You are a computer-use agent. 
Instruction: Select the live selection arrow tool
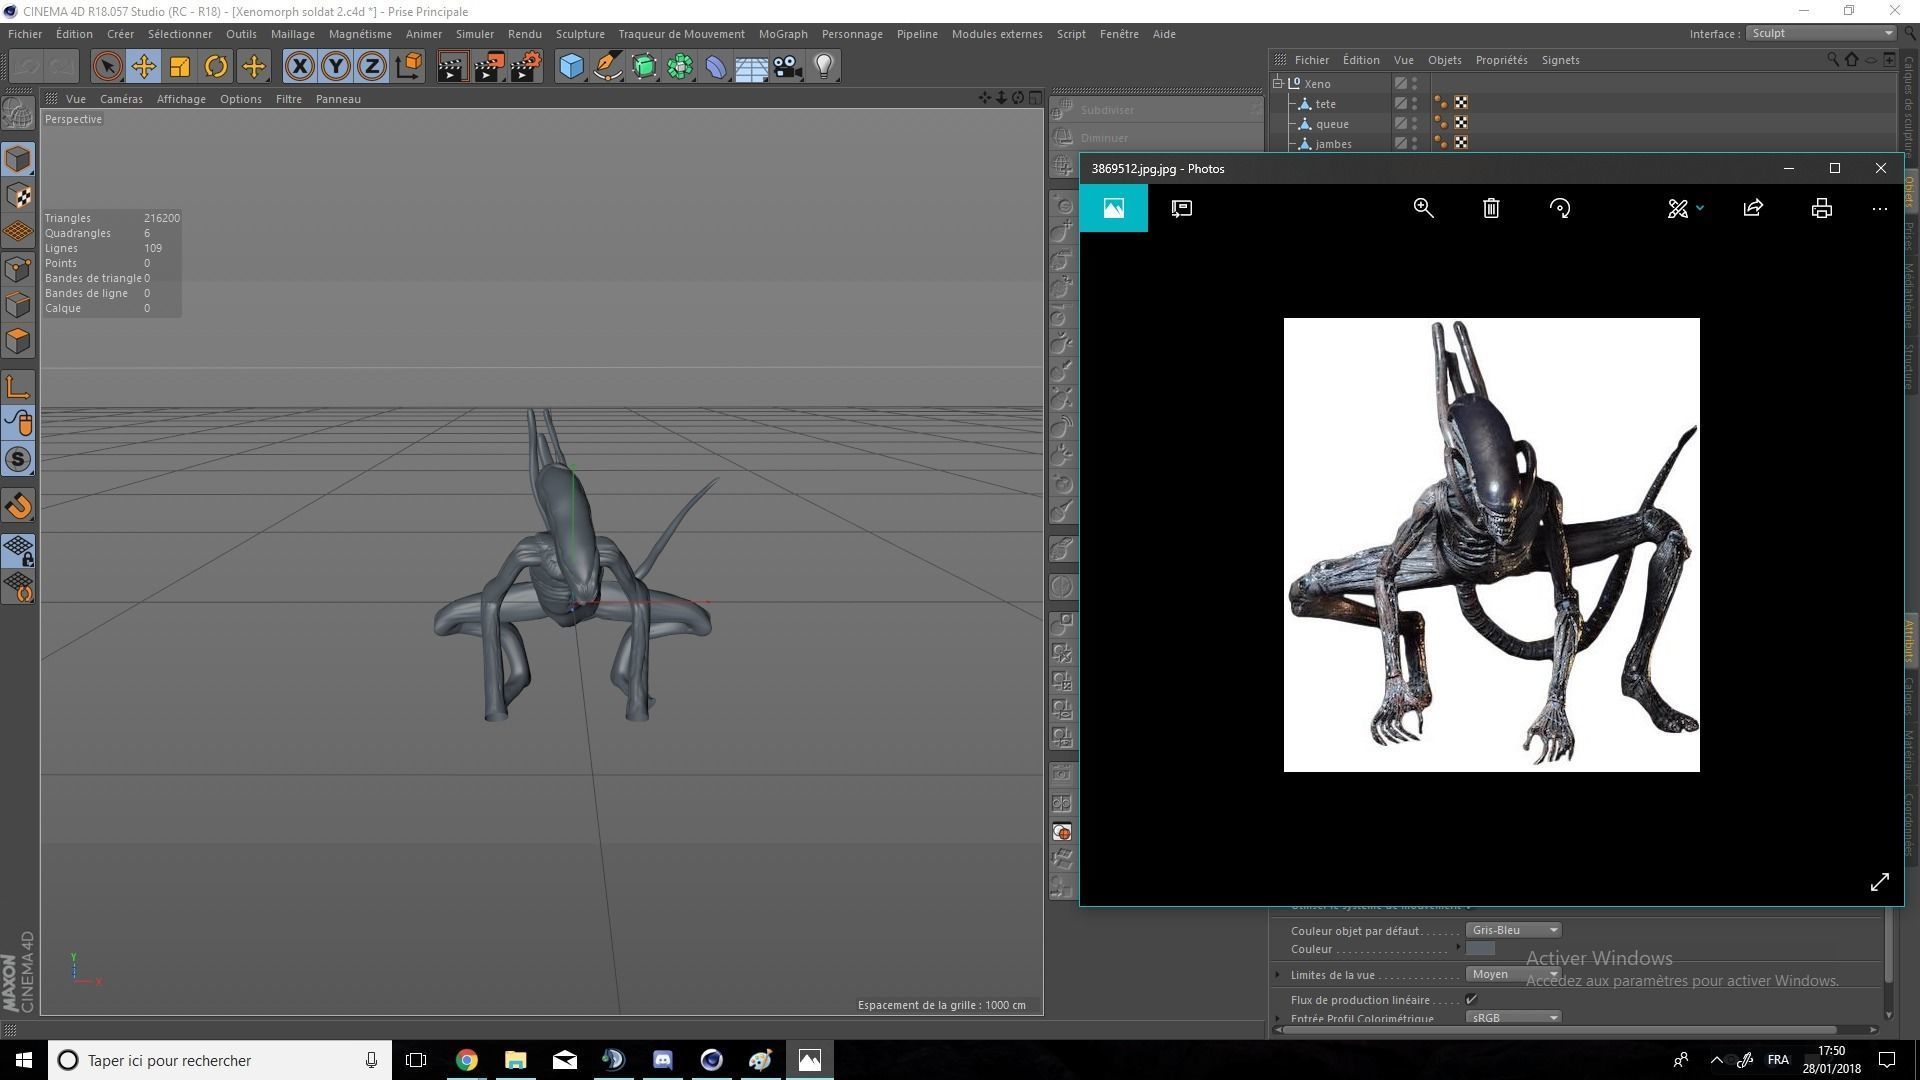107,67
